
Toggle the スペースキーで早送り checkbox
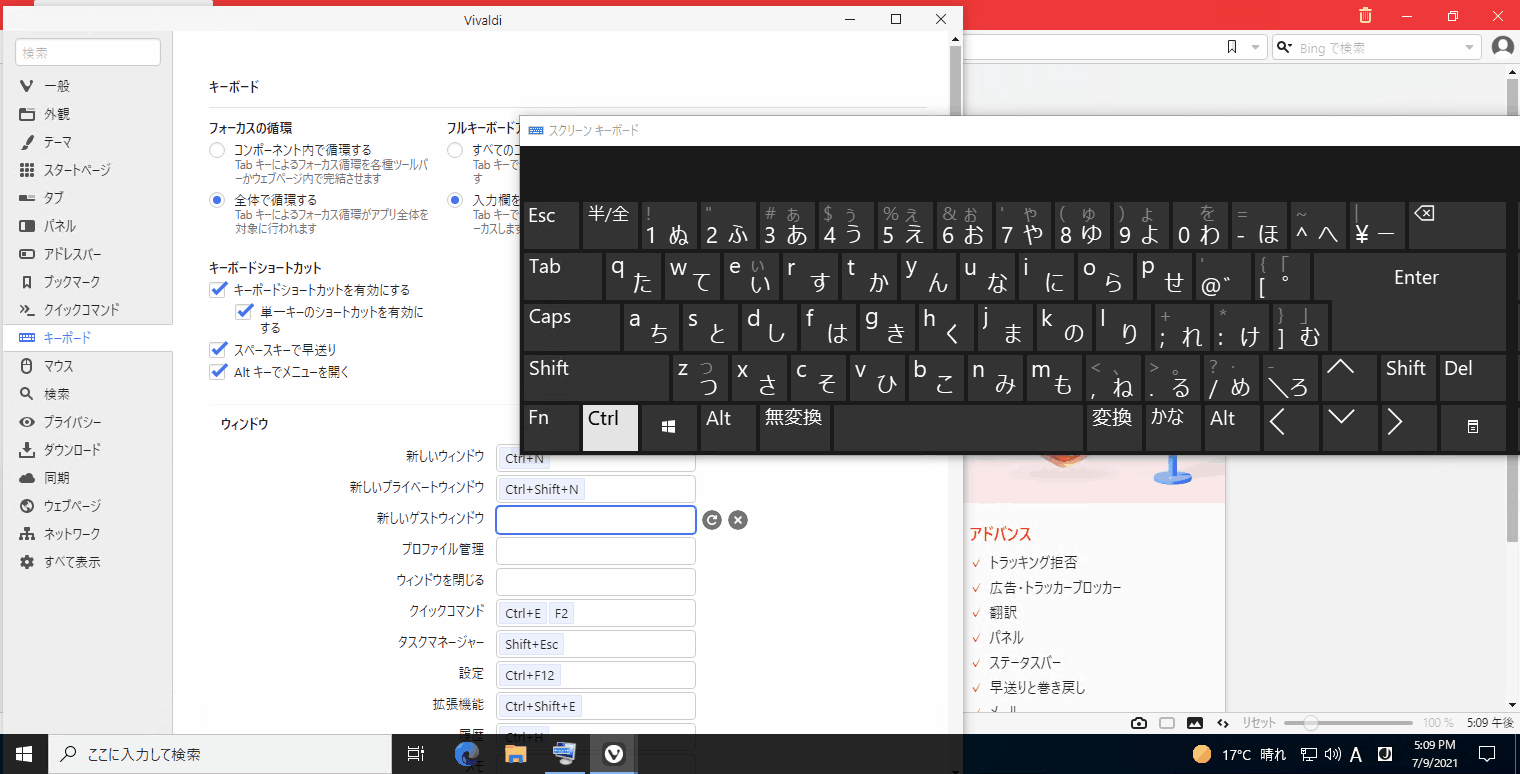[x=218, y=350]
